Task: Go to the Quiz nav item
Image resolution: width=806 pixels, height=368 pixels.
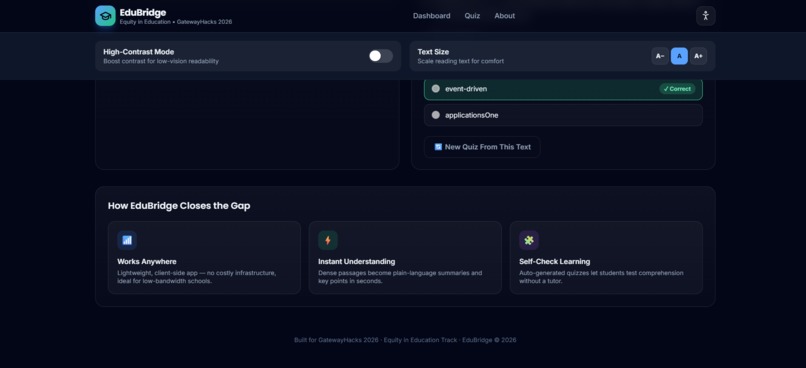Action: (x=472, y=16)
